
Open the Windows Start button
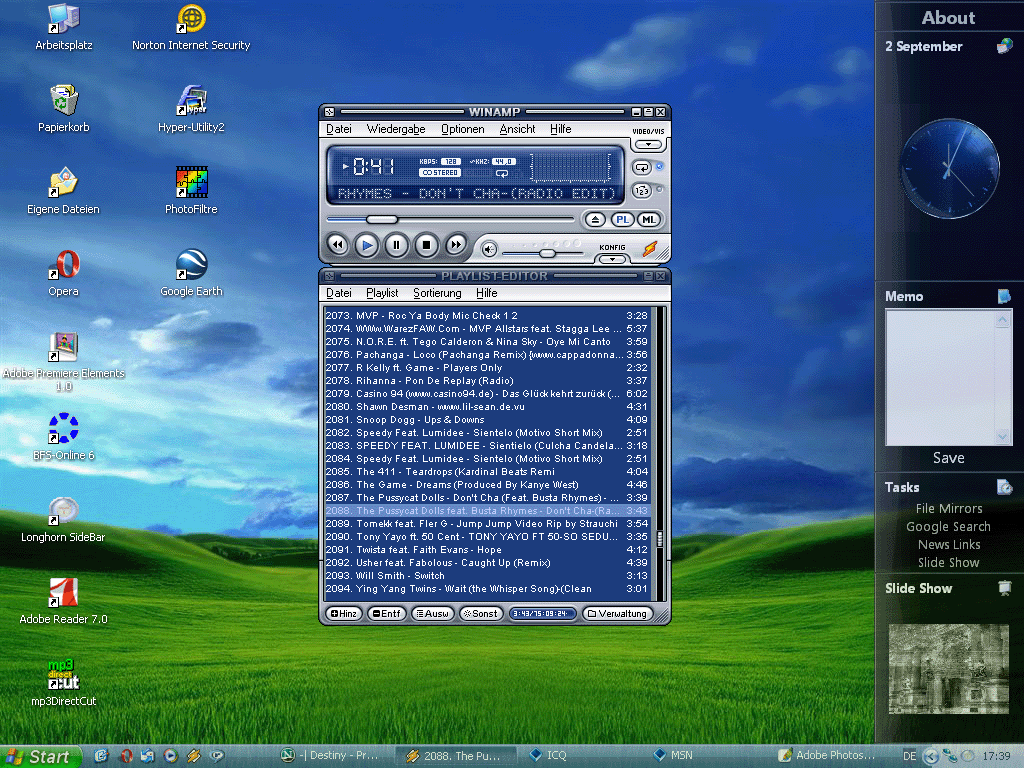[x=40, y=756]
